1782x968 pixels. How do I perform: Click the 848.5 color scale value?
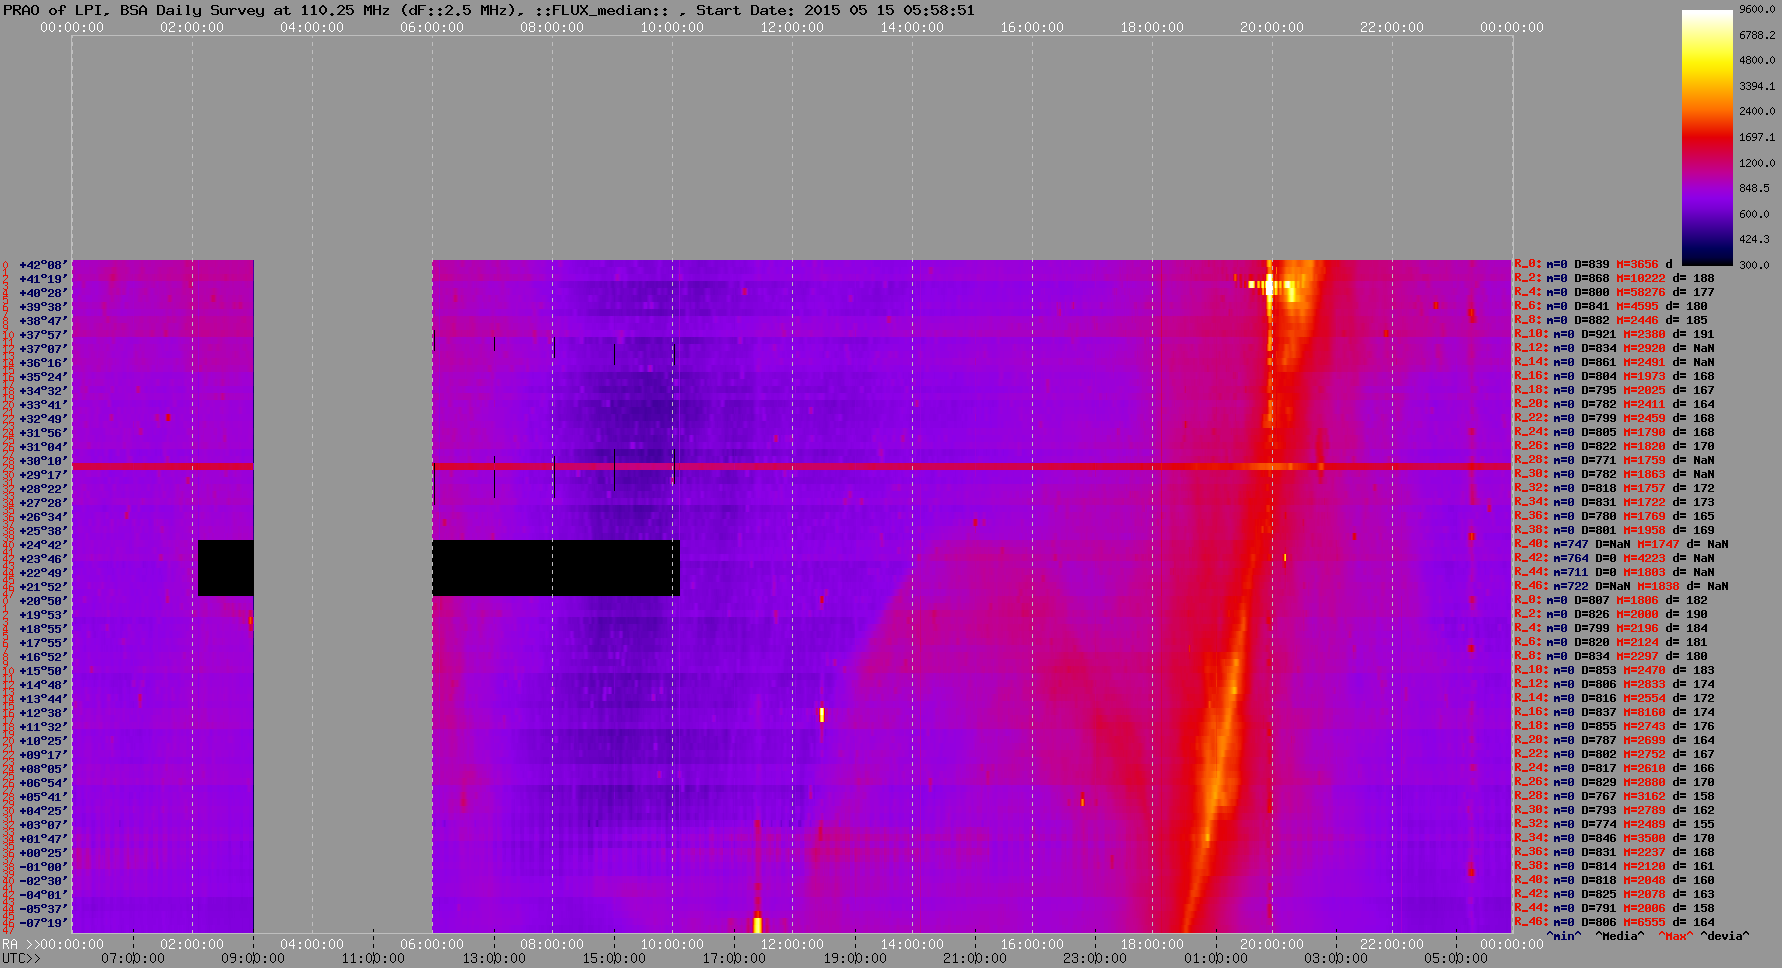[x=1754, y=188]
